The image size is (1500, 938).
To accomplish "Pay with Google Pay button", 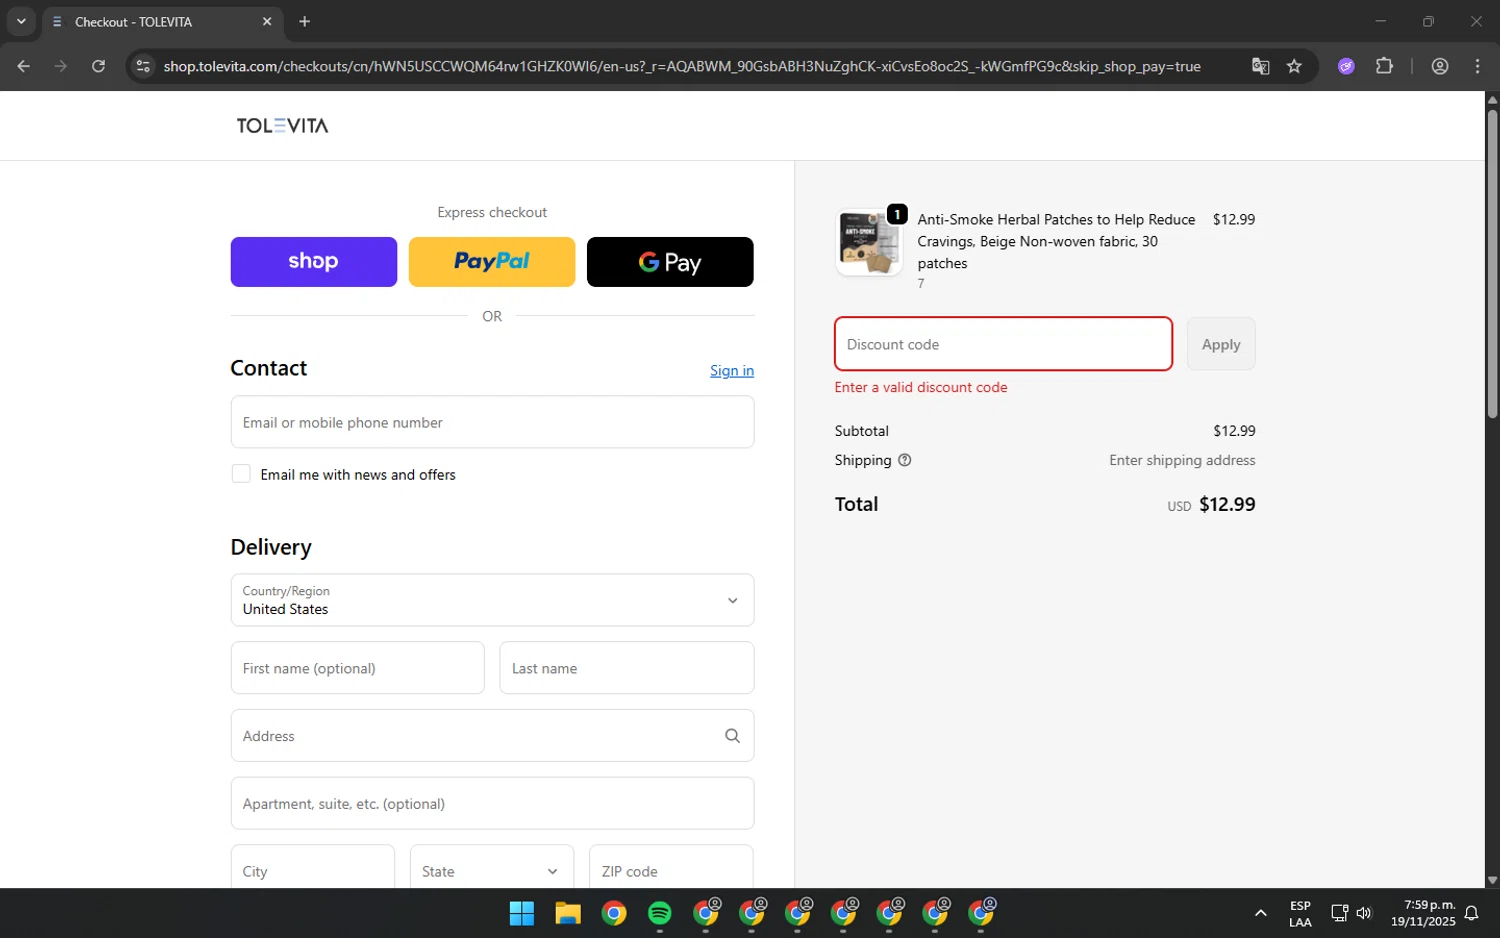I will point(670,262).
